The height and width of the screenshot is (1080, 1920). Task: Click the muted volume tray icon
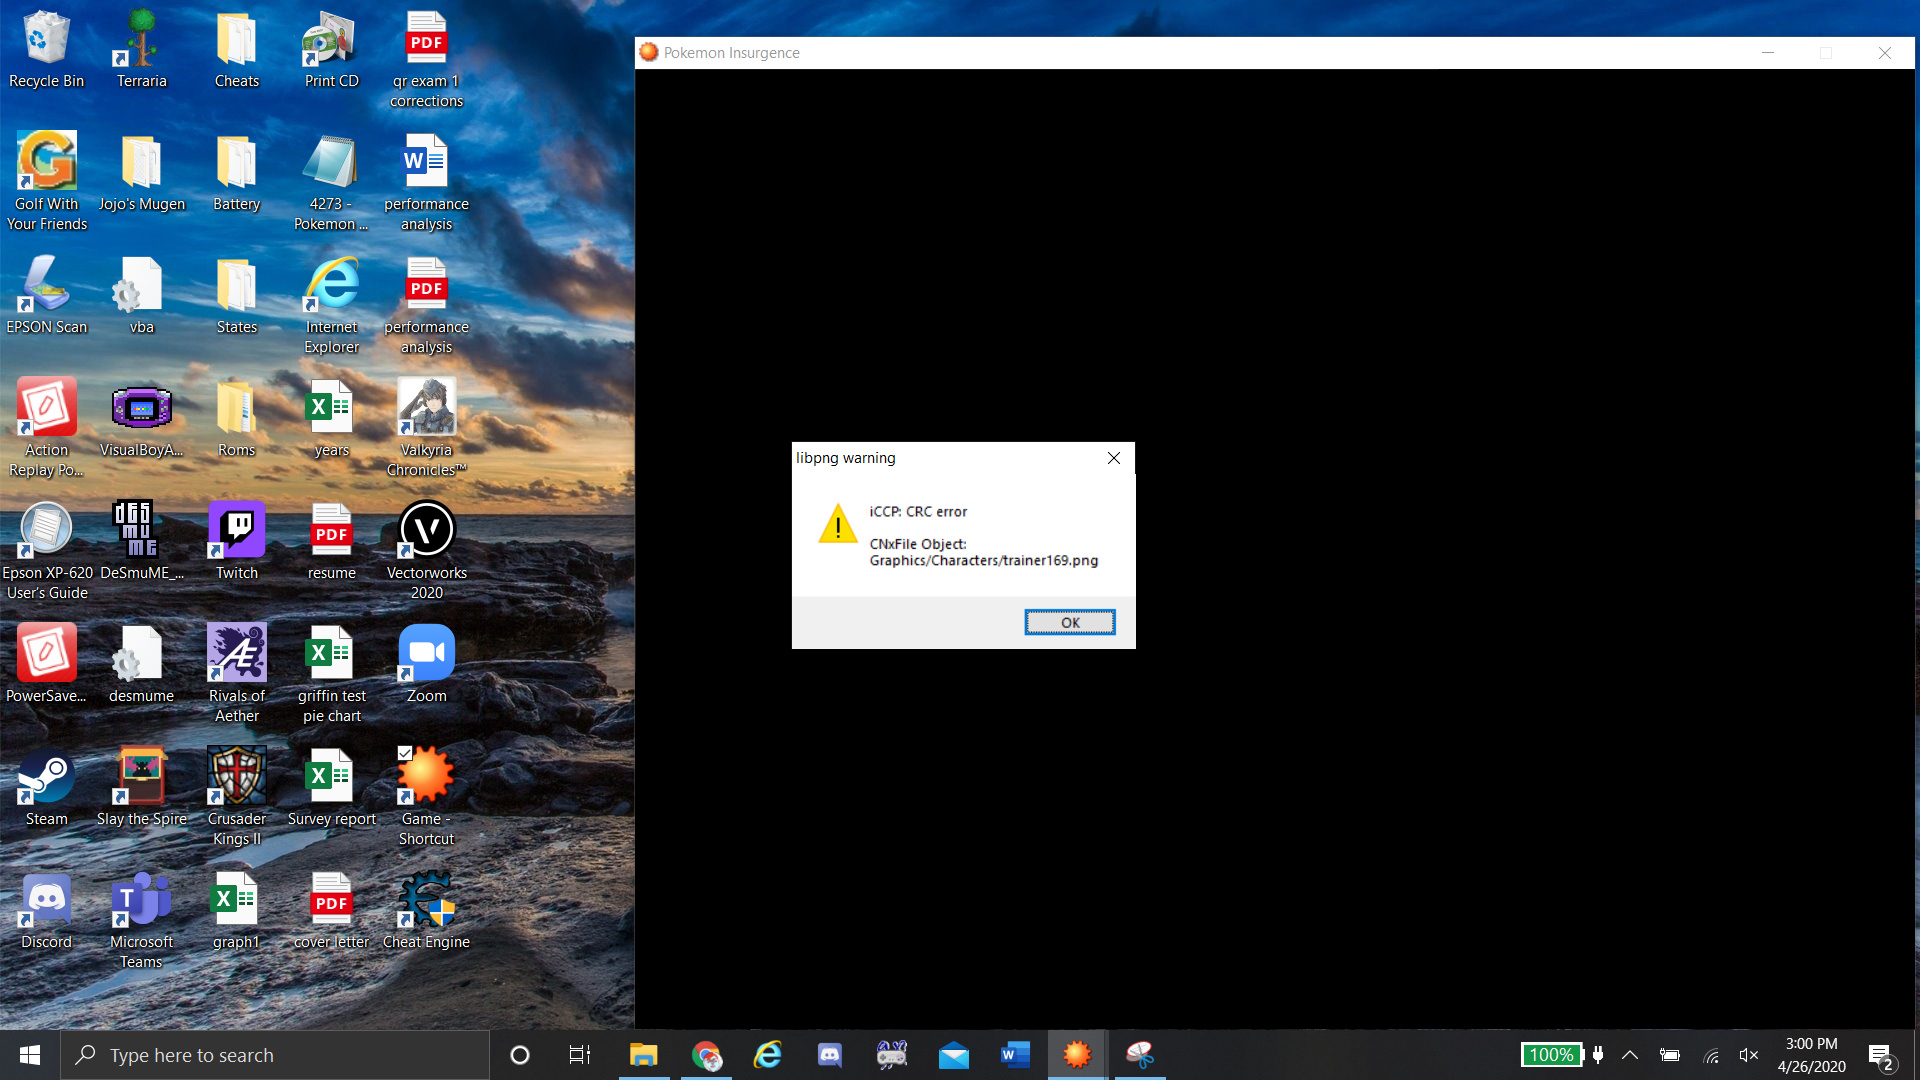point(1749,1055)
